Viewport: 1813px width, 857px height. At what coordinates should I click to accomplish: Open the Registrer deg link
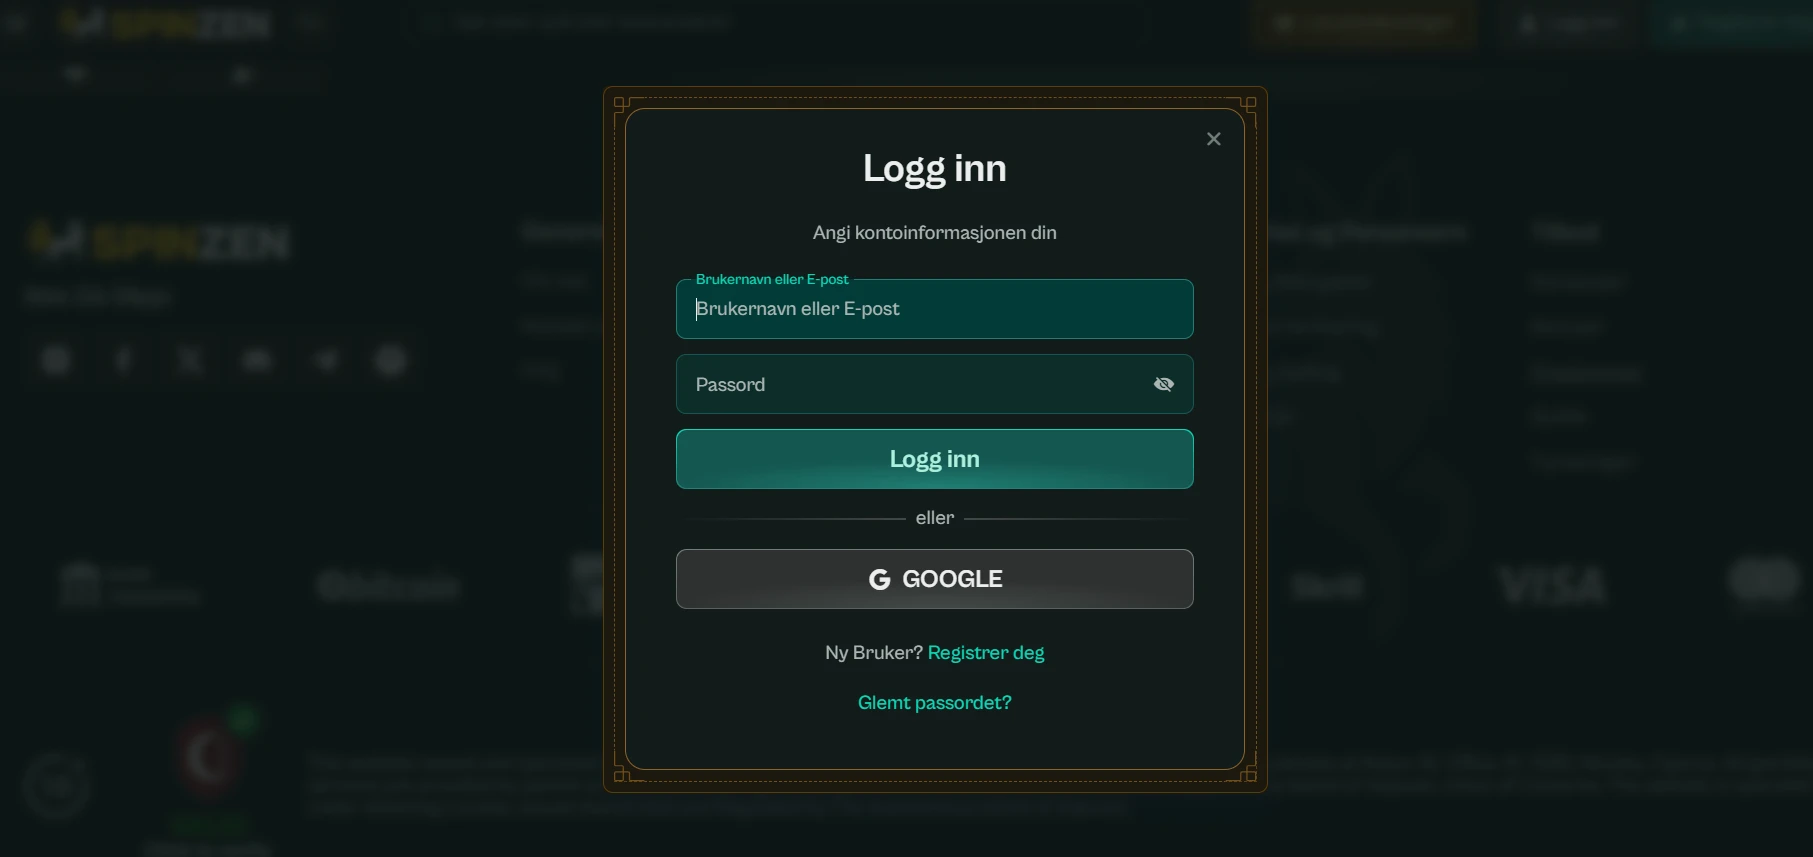tap(985, 653)
